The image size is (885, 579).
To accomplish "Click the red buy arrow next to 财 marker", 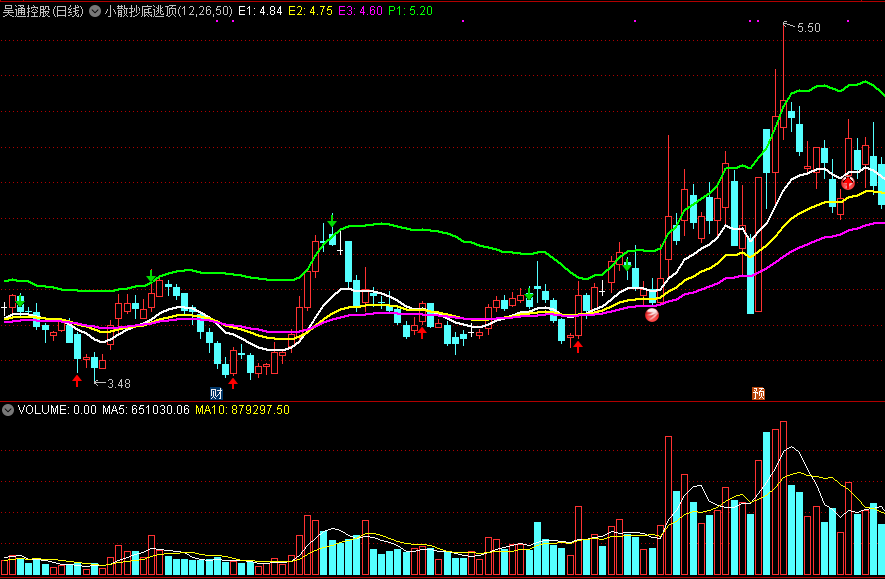I will [233, 383].
